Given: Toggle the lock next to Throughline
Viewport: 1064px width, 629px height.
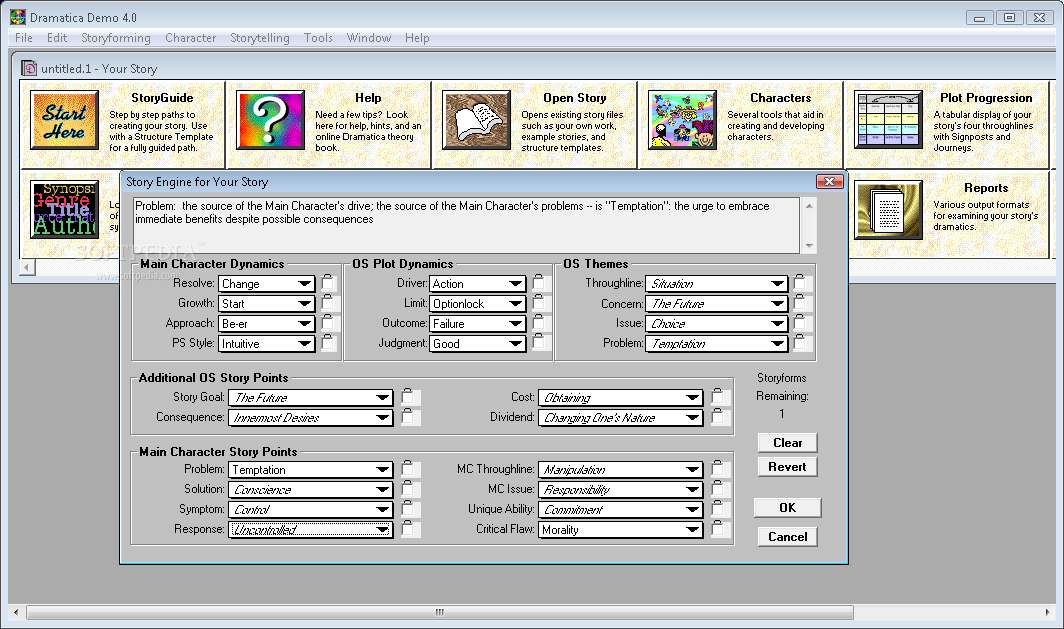Looking at the screenshot, I should pyautogui.click(x=799, y=282).
